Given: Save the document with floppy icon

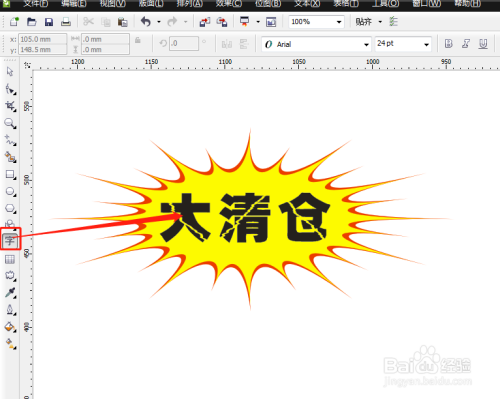Looking at the screenshot, I should point(49,22).
